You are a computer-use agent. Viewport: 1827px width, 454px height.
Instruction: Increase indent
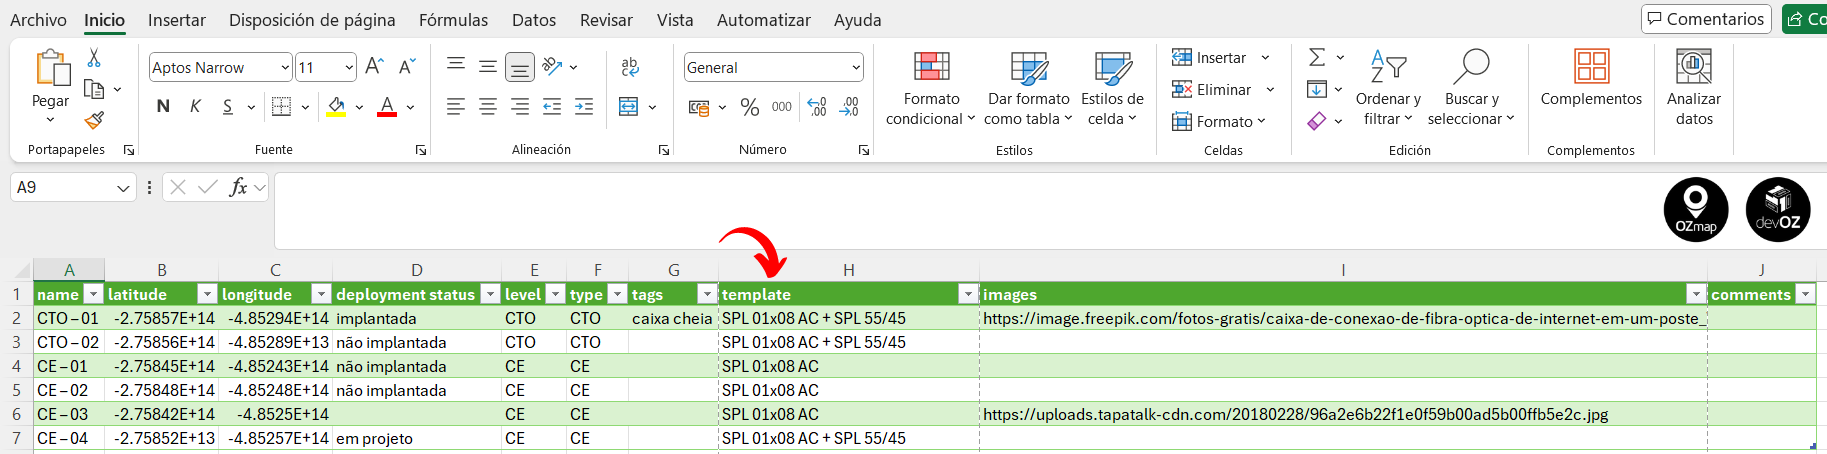[x=584, y=106]
